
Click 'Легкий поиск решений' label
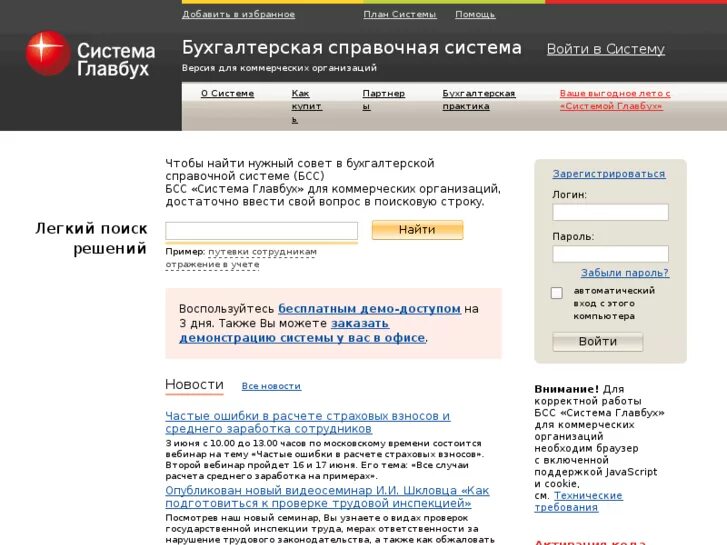[91, 238]
